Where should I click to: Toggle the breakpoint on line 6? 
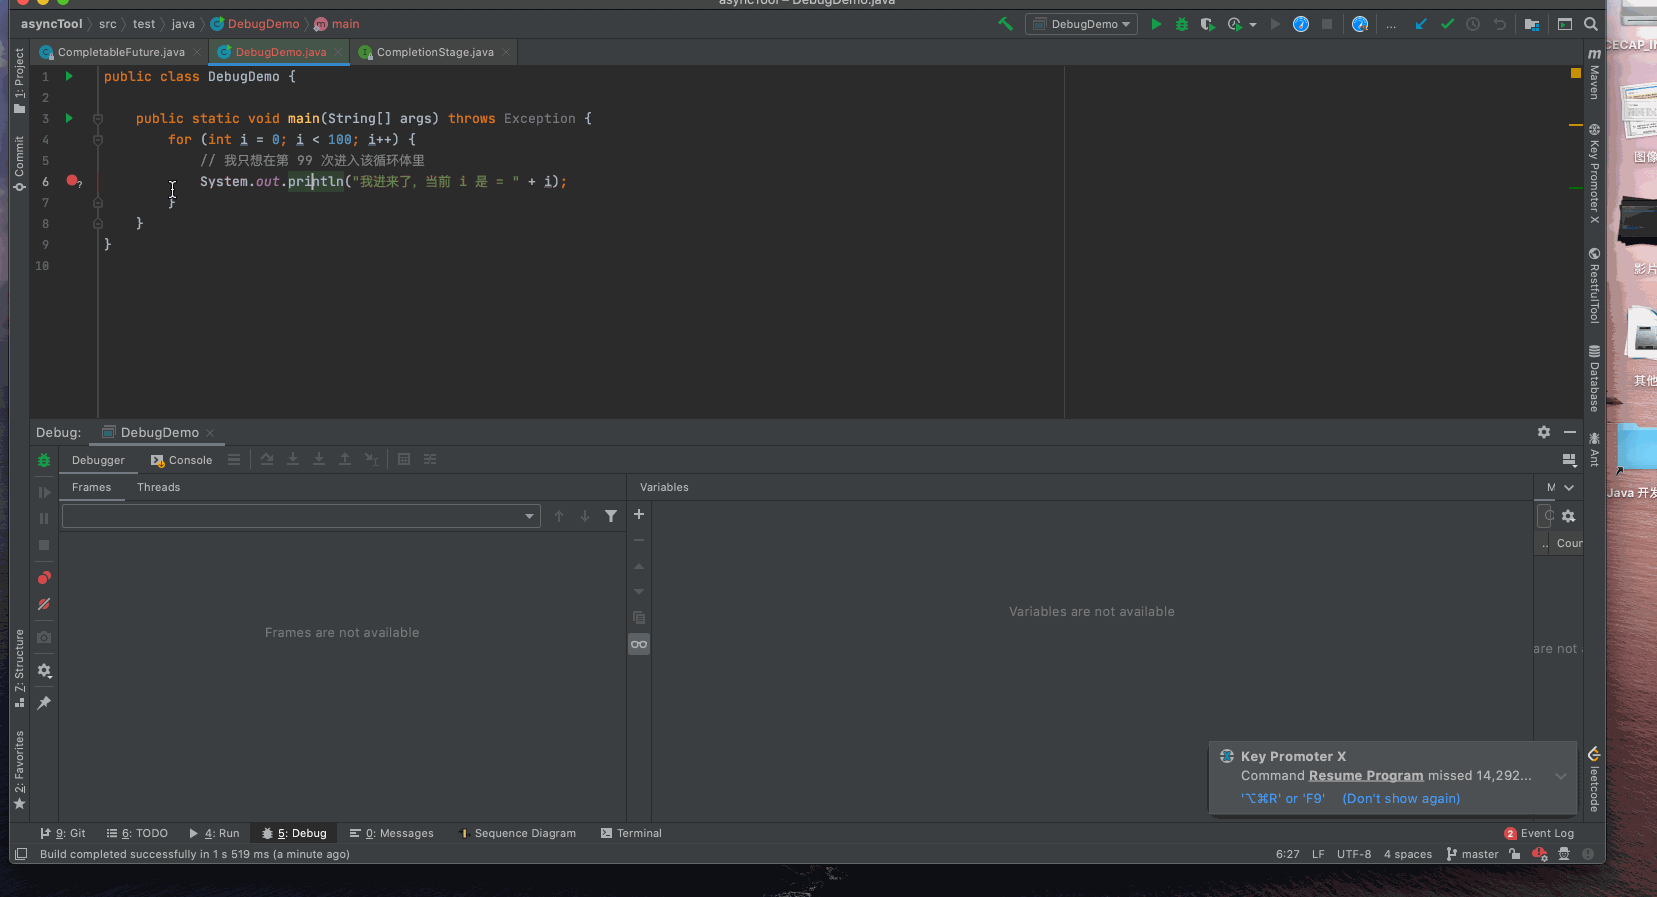(72, 181)
